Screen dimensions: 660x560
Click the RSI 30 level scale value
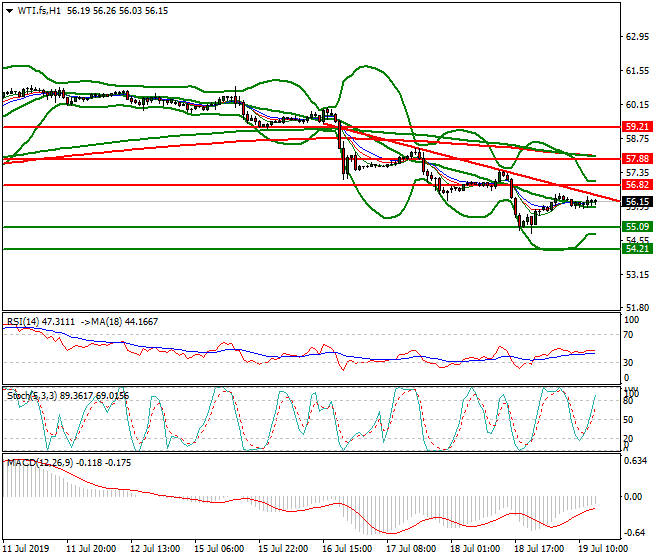628,363
